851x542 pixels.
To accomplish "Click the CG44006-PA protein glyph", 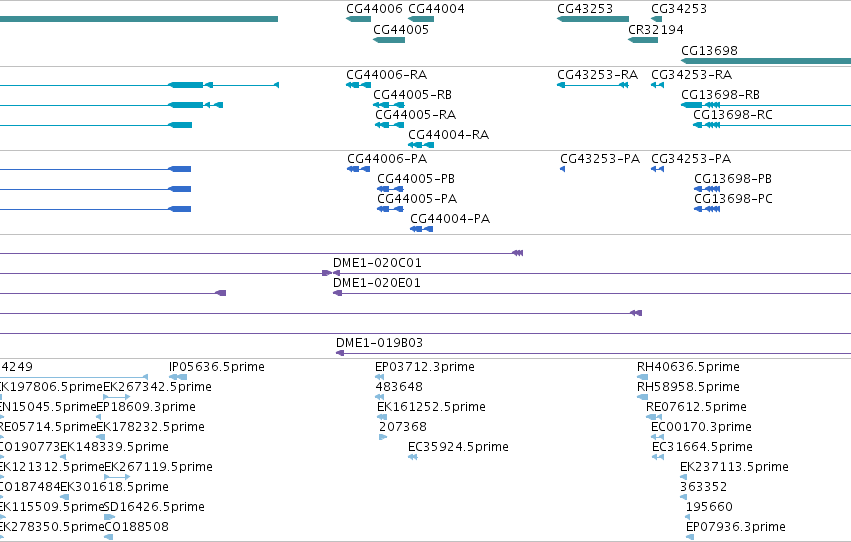I will (x=358, y=169).
